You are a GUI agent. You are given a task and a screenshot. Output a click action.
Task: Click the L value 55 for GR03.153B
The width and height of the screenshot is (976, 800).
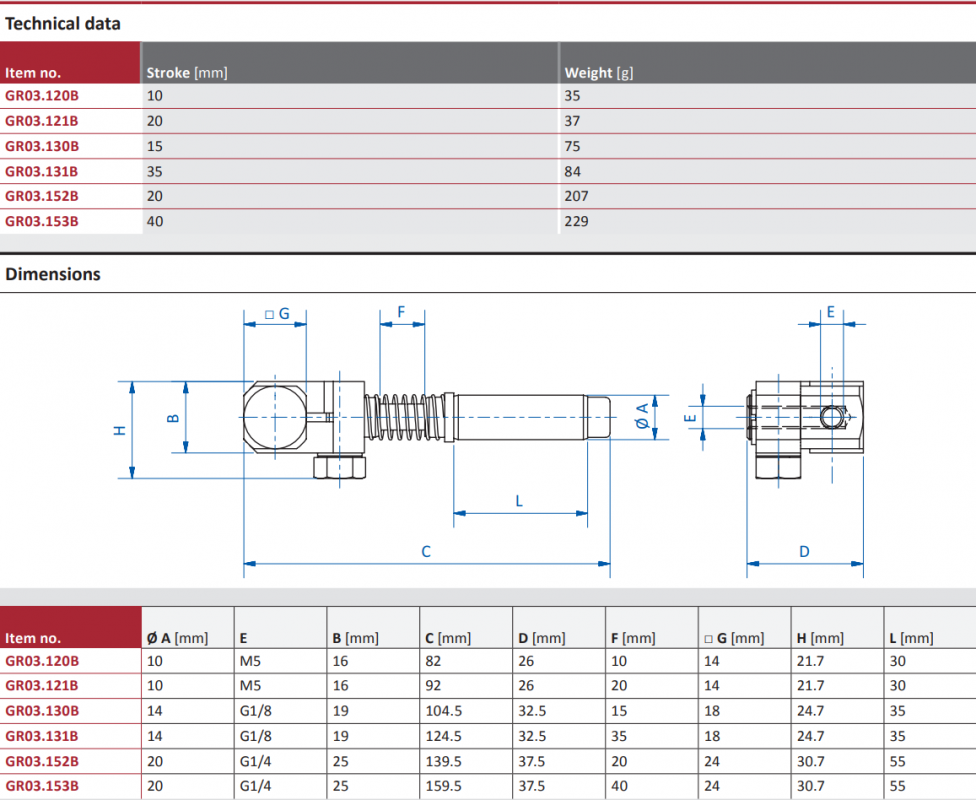(x=898, y=786)
